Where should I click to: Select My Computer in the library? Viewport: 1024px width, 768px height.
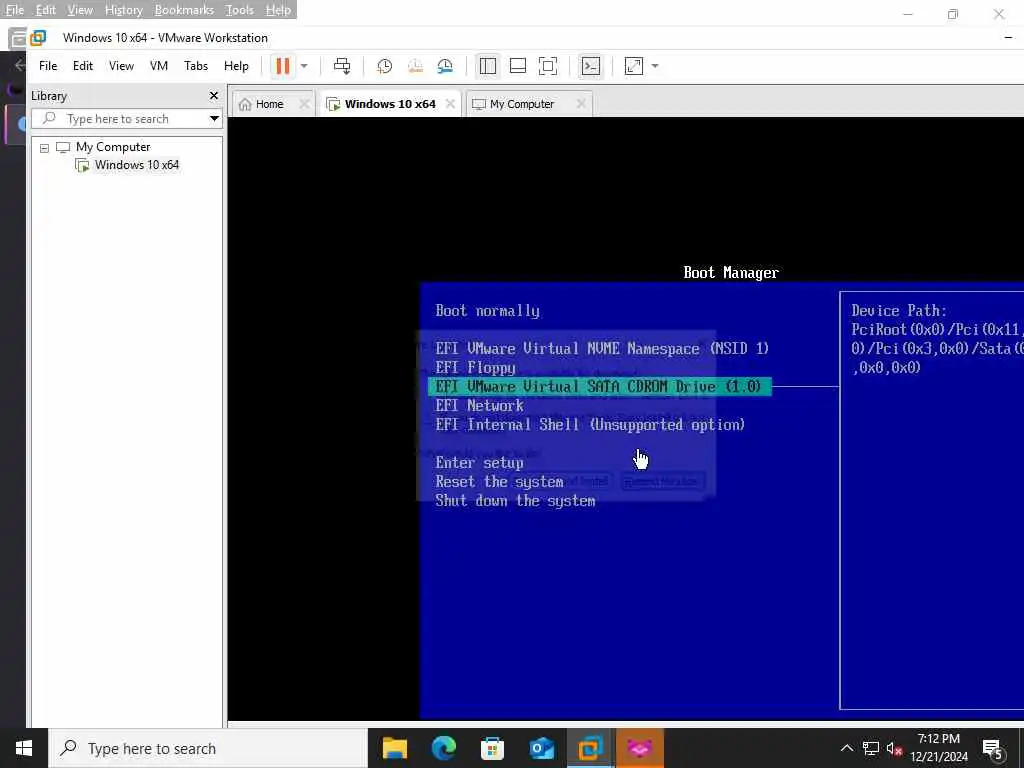click(113, 147)
